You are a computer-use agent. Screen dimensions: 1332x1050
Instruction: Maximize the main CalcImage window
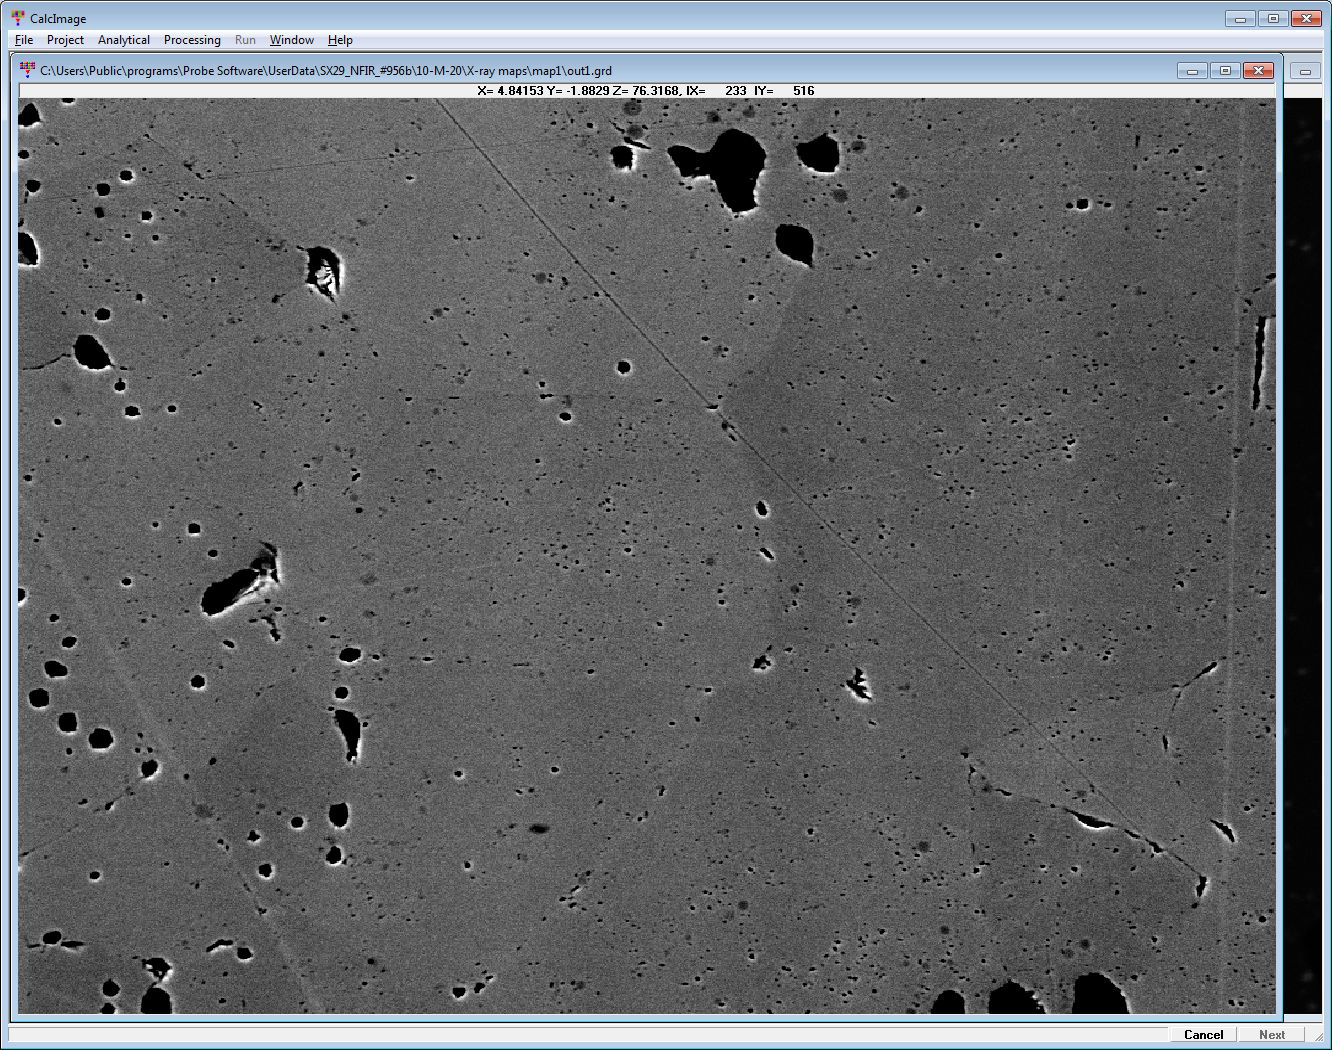[1273, 19]
